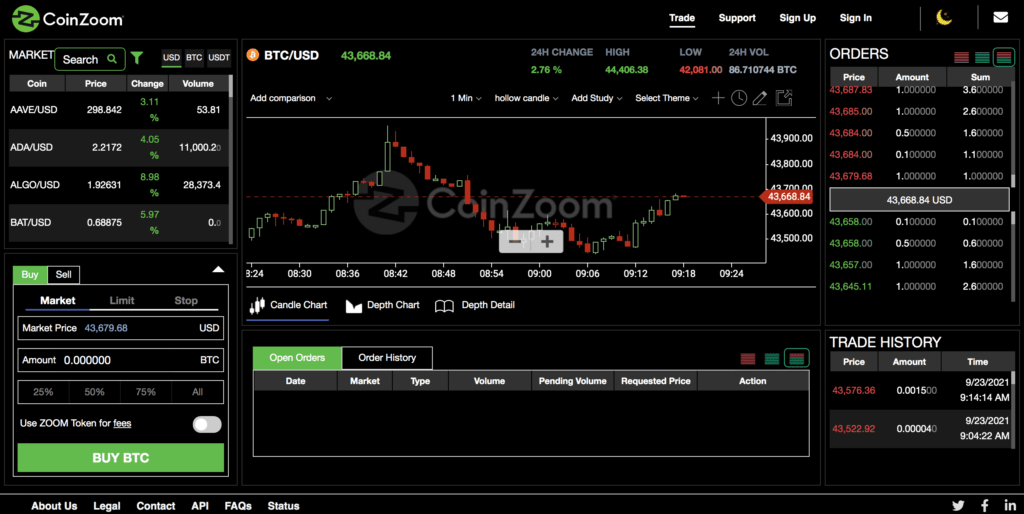Select the Market order tab
Viewport: 1024px width, 514px height.
(57, 300)
